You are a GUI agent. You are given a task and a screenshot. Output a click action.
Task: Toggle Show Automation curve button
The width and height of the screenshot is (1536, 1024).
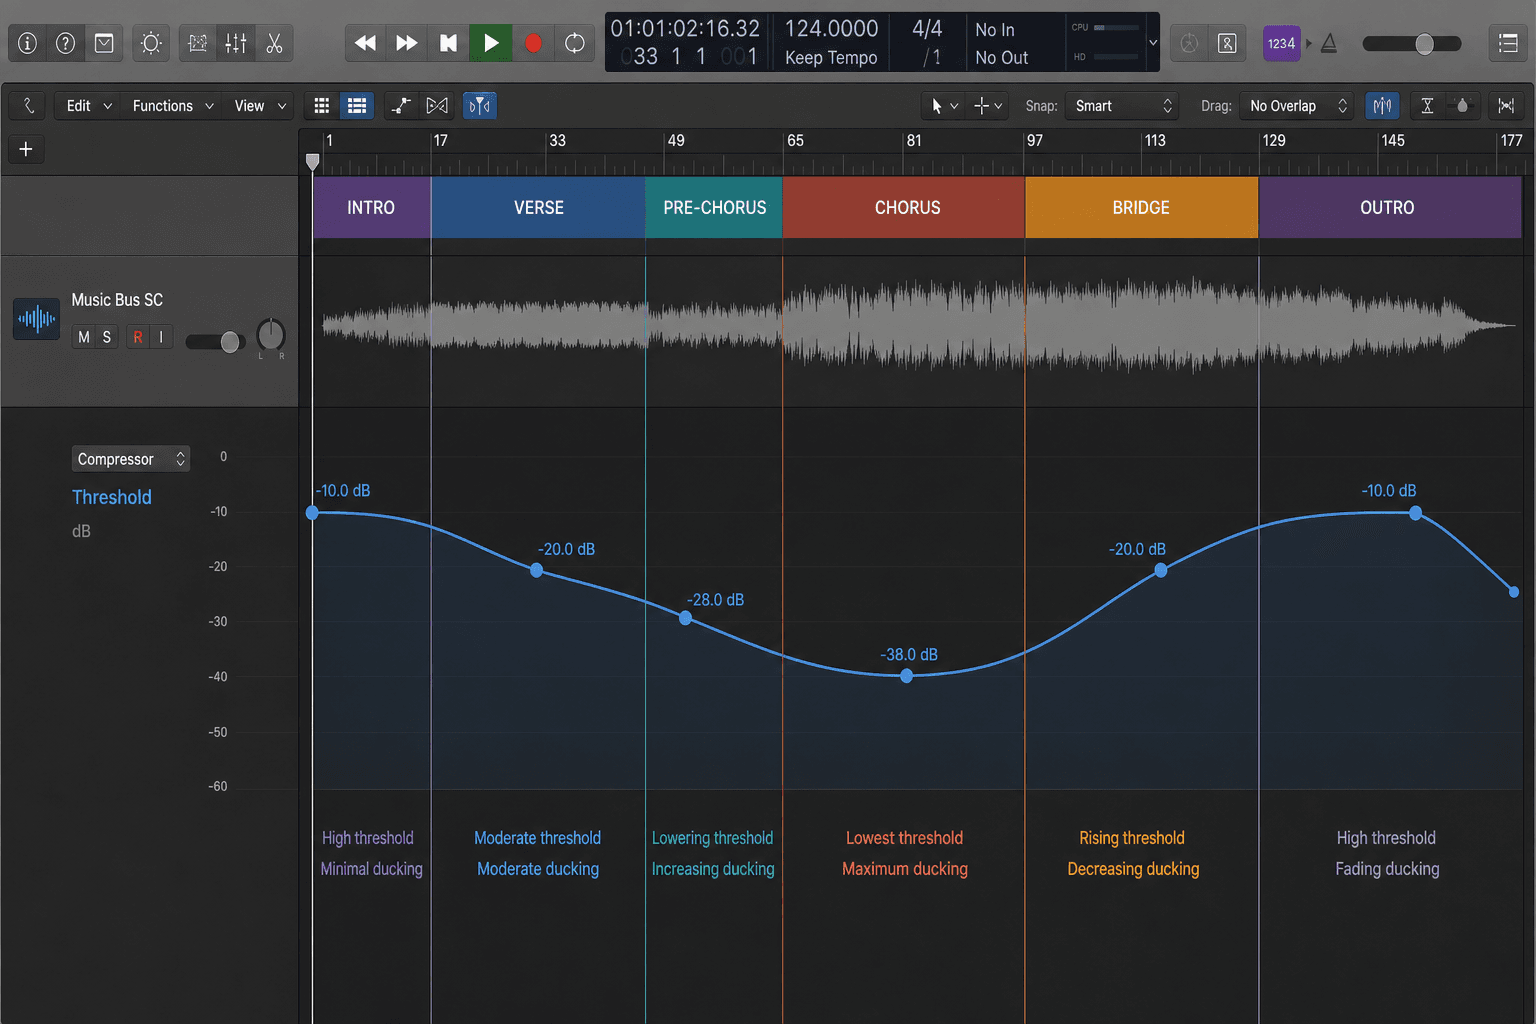click(x=401, y=106)
